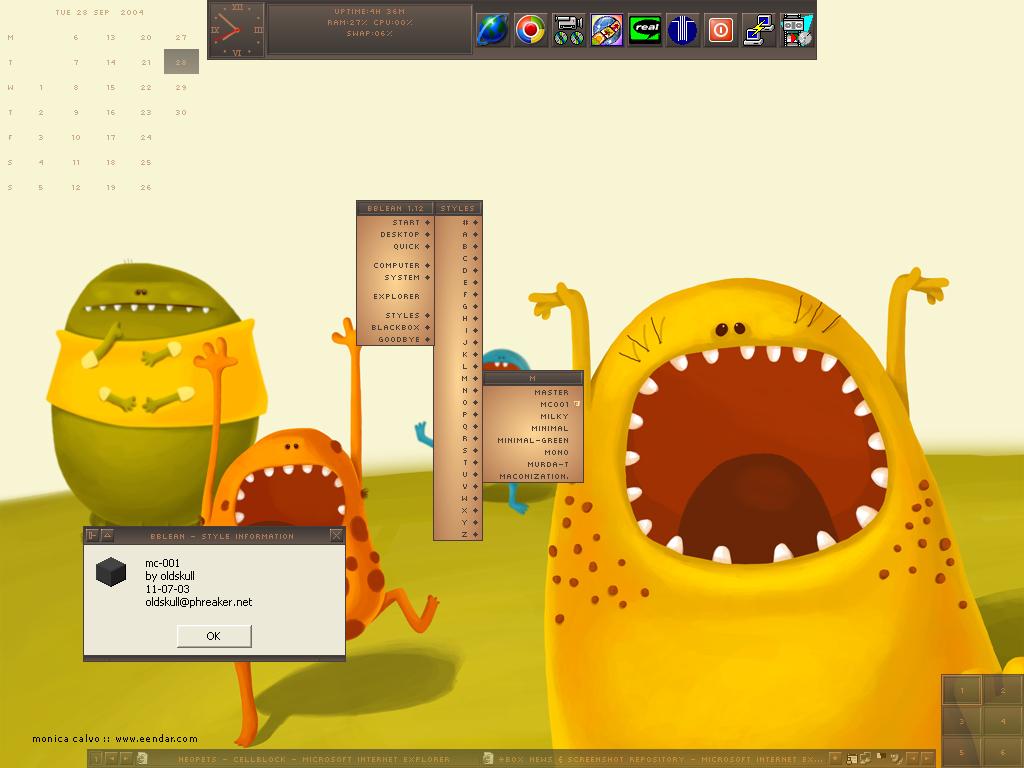This screenshot has height=768, width=1024.
Task: Click the highlighted date 28 in calendar
Action: pos(181,62)
